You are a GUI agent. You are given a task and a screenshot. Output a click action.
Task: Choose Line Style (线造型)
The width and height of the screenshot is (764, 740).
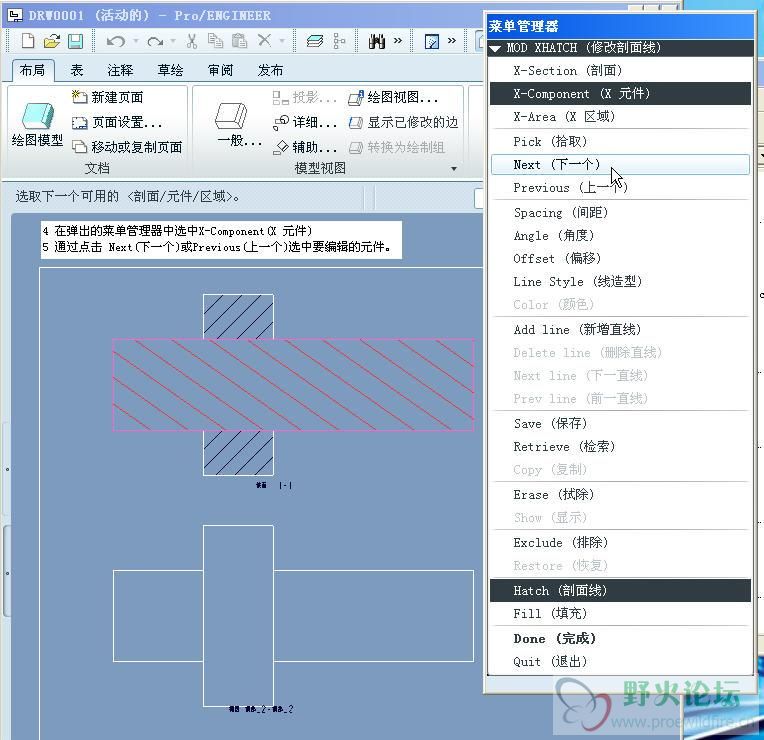pos(620,282)
